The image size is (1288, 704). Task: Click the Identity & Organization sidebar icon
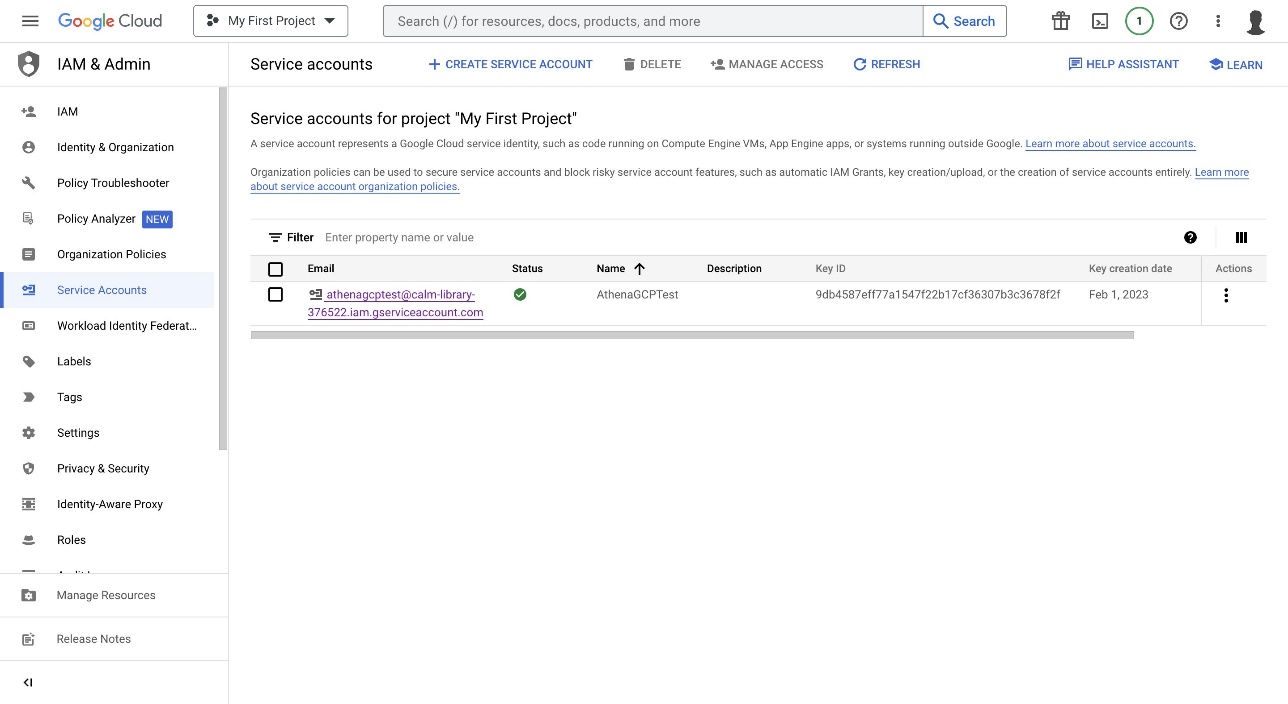[x=29, y=147]
